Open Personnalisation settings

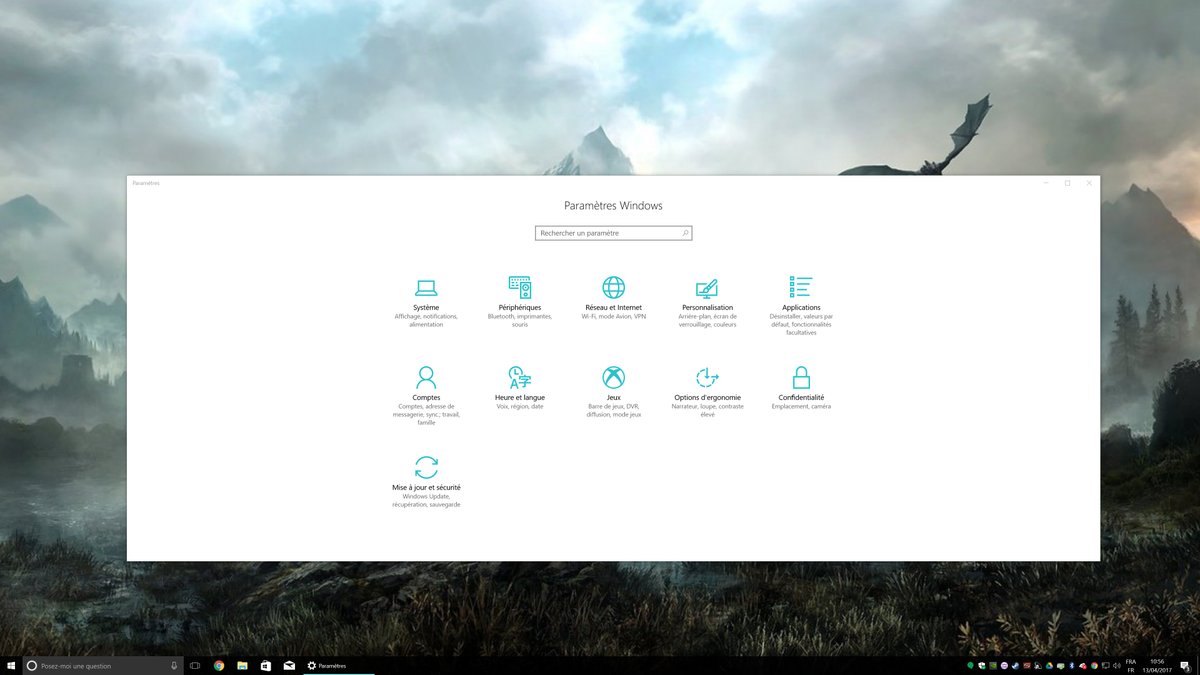[708, 295]
